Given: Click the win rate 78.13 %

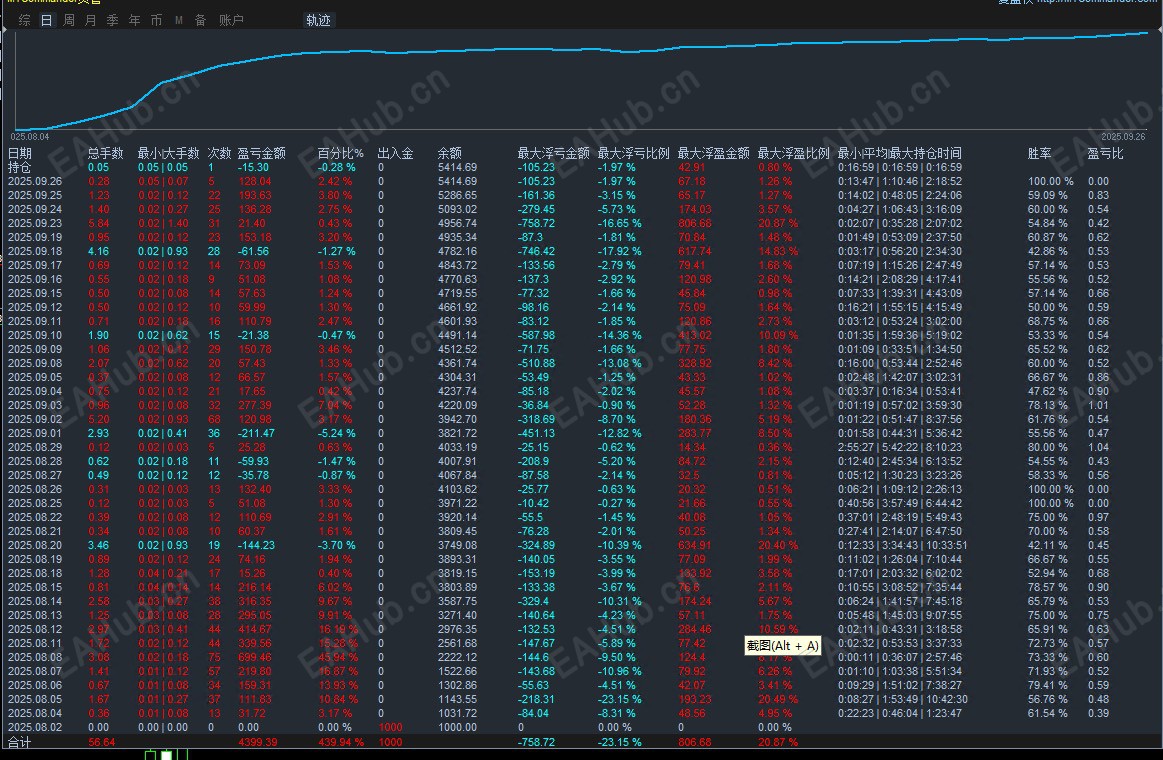Looking at the screenshot, I should (x=1047, y=406).
